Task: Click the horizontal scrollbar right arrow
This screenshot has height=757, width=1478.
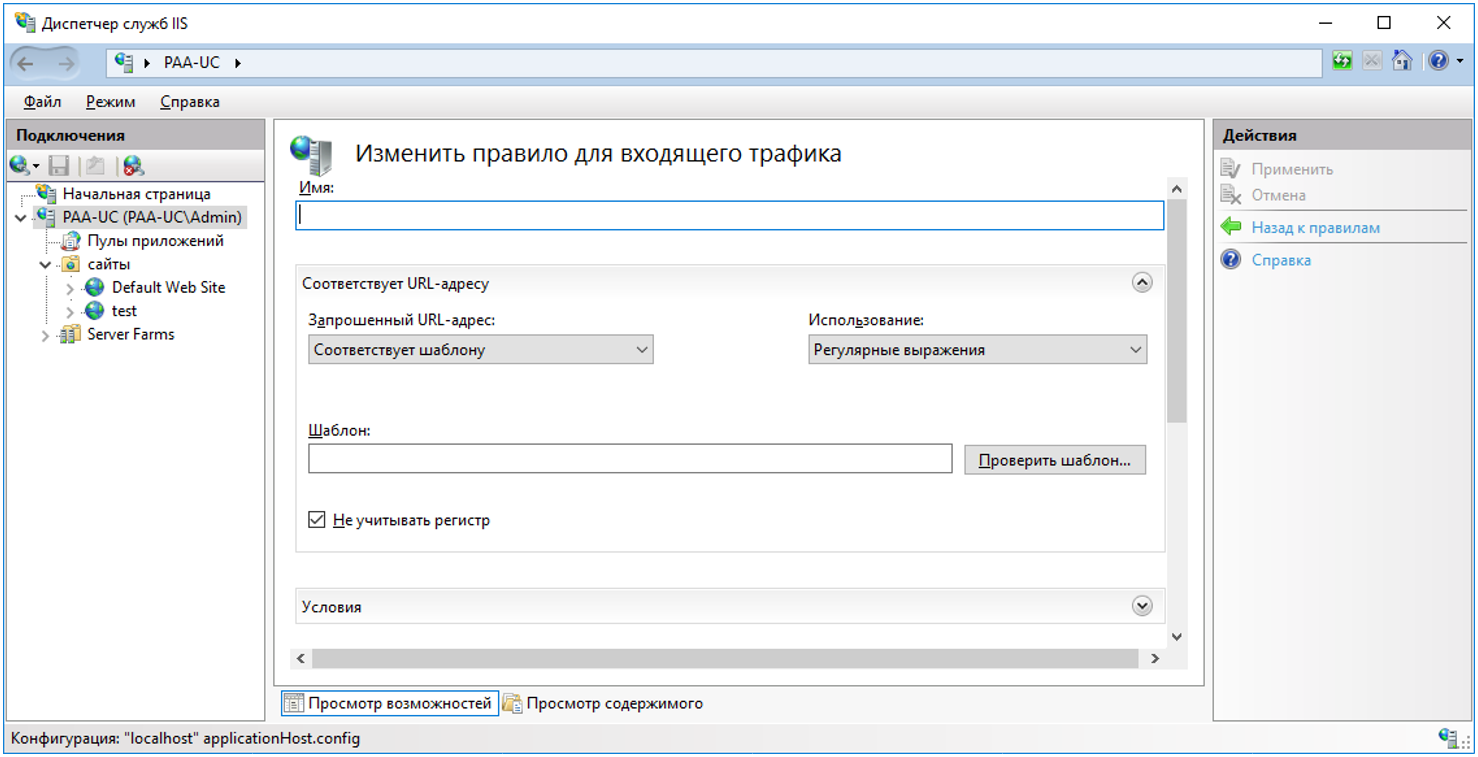Action: (x=1155, y=658)
